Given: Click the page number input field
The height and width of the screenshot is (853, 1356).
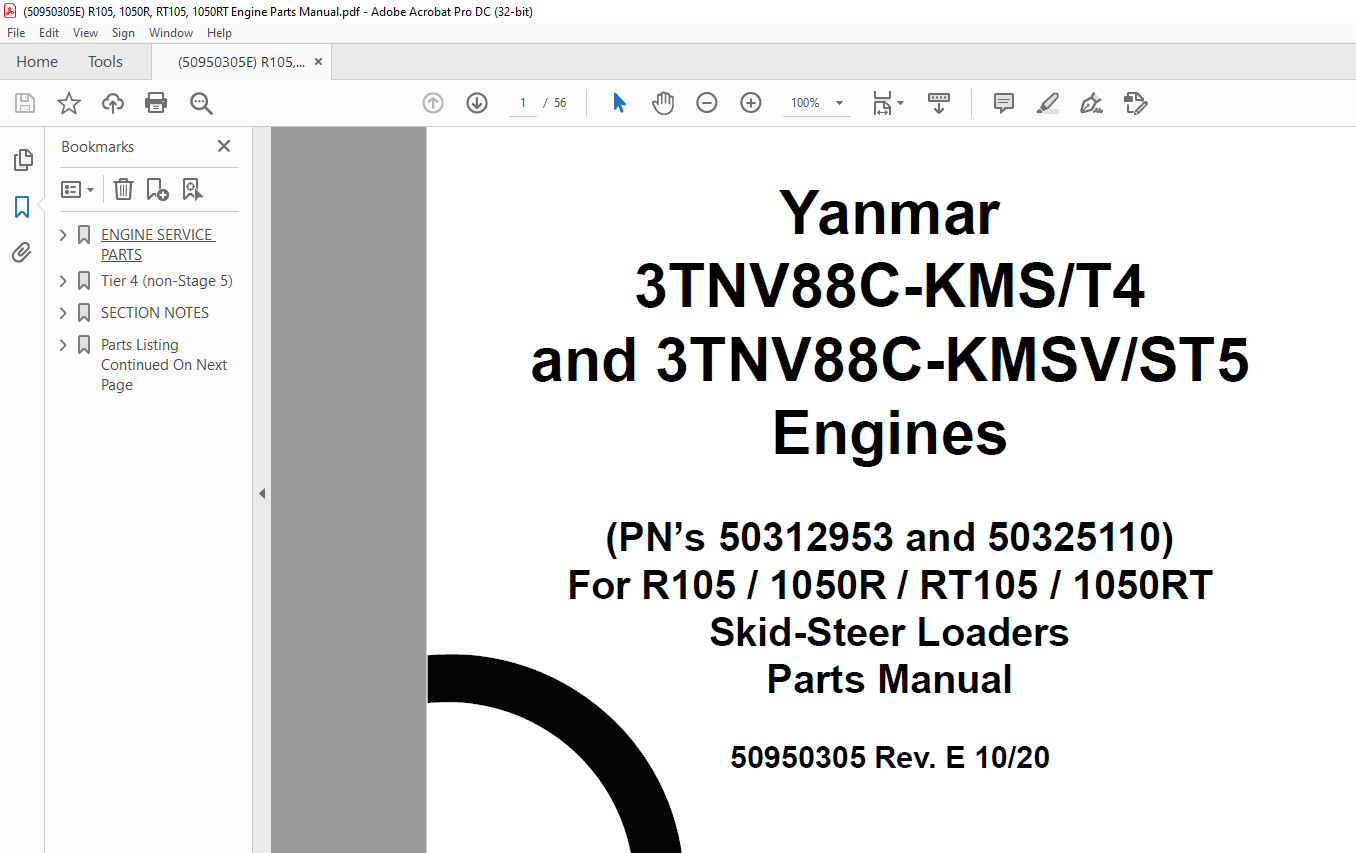Looking at the screenshot, I should [x=522, y=103].
